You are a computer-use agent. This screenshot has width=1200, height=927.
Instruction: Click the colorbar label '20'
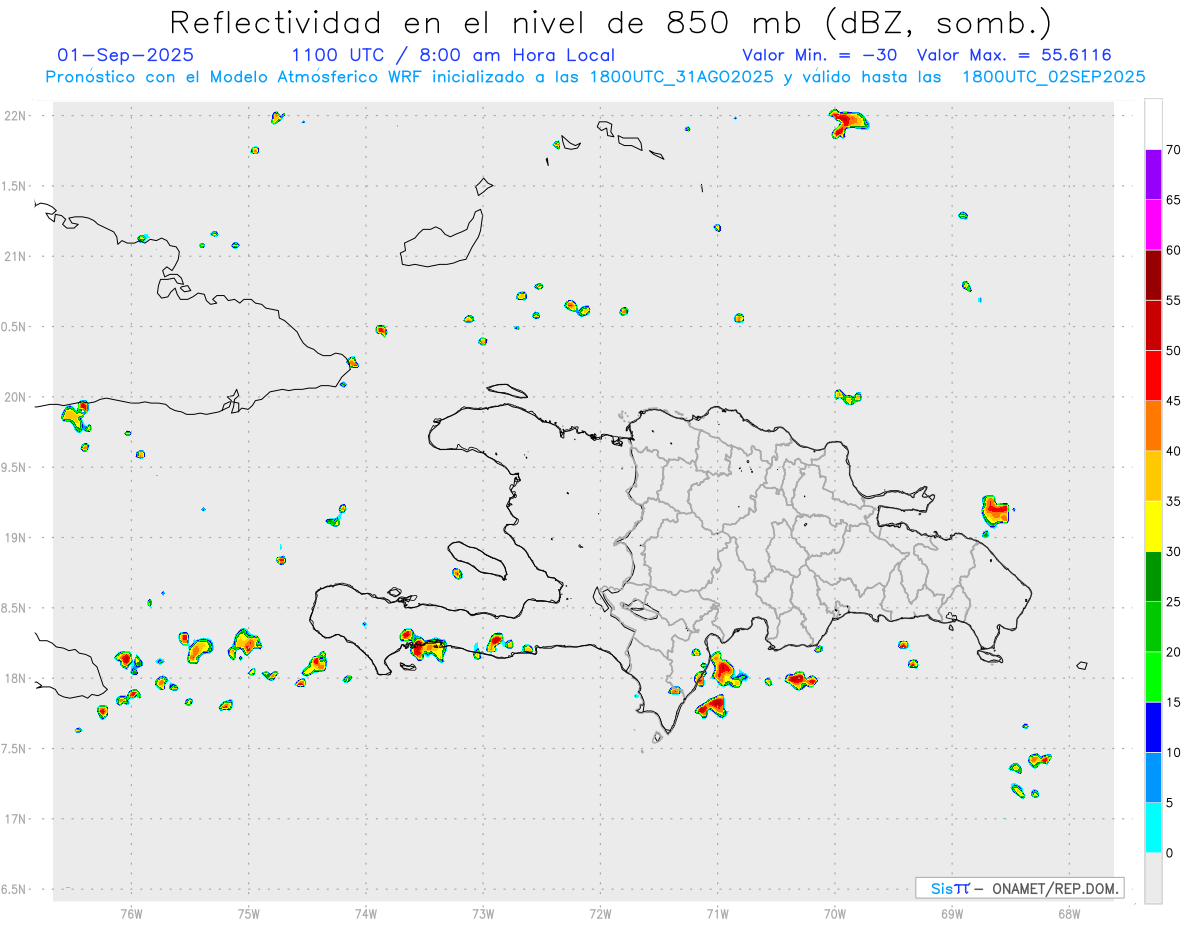tap(1173, 652)
